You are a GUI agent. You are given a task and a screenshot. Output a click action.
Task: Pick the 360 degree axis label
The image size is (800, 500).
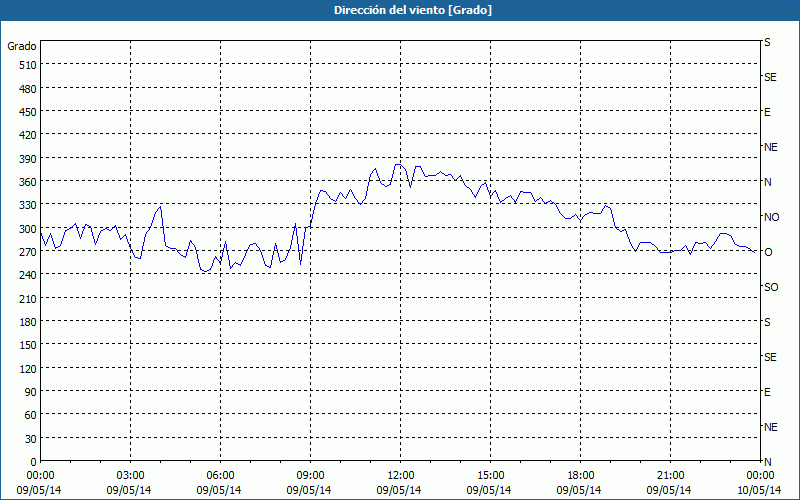pos(29,183)
